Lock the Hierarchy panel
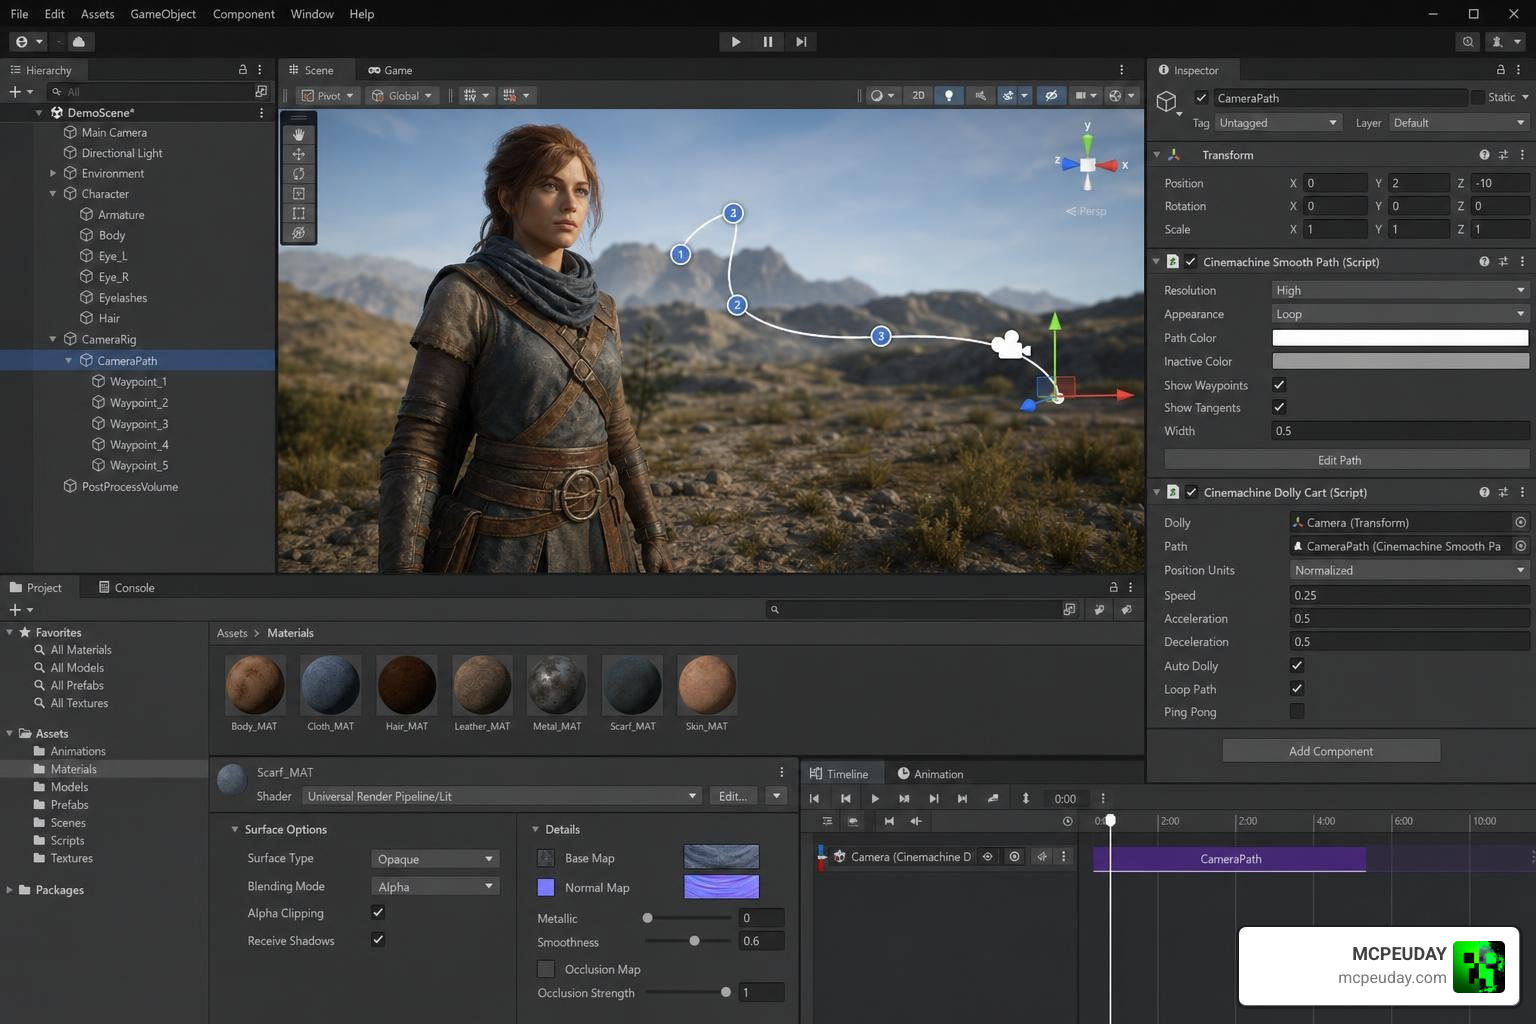Screen dimensions: 1536x1024 [x=242, y=70]
